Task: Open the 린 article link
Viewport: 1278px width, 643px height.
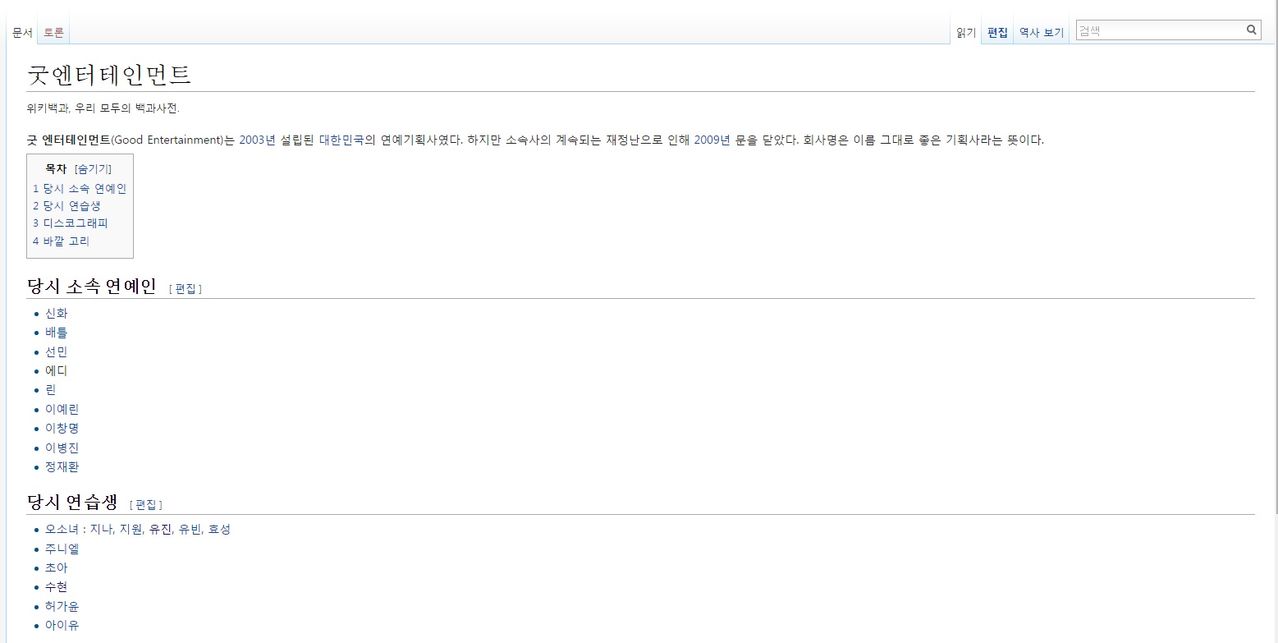Action: click(x=50, y=390)
